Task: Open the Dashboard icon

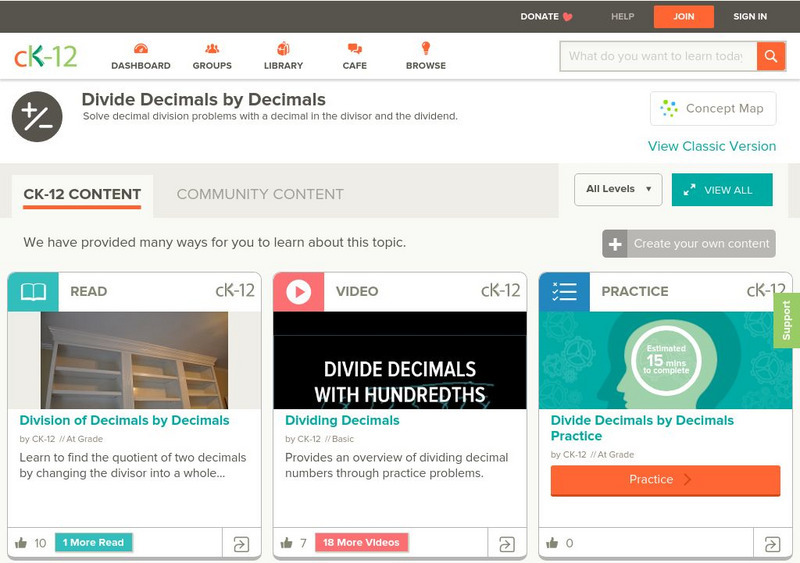Action: point(141,48)
